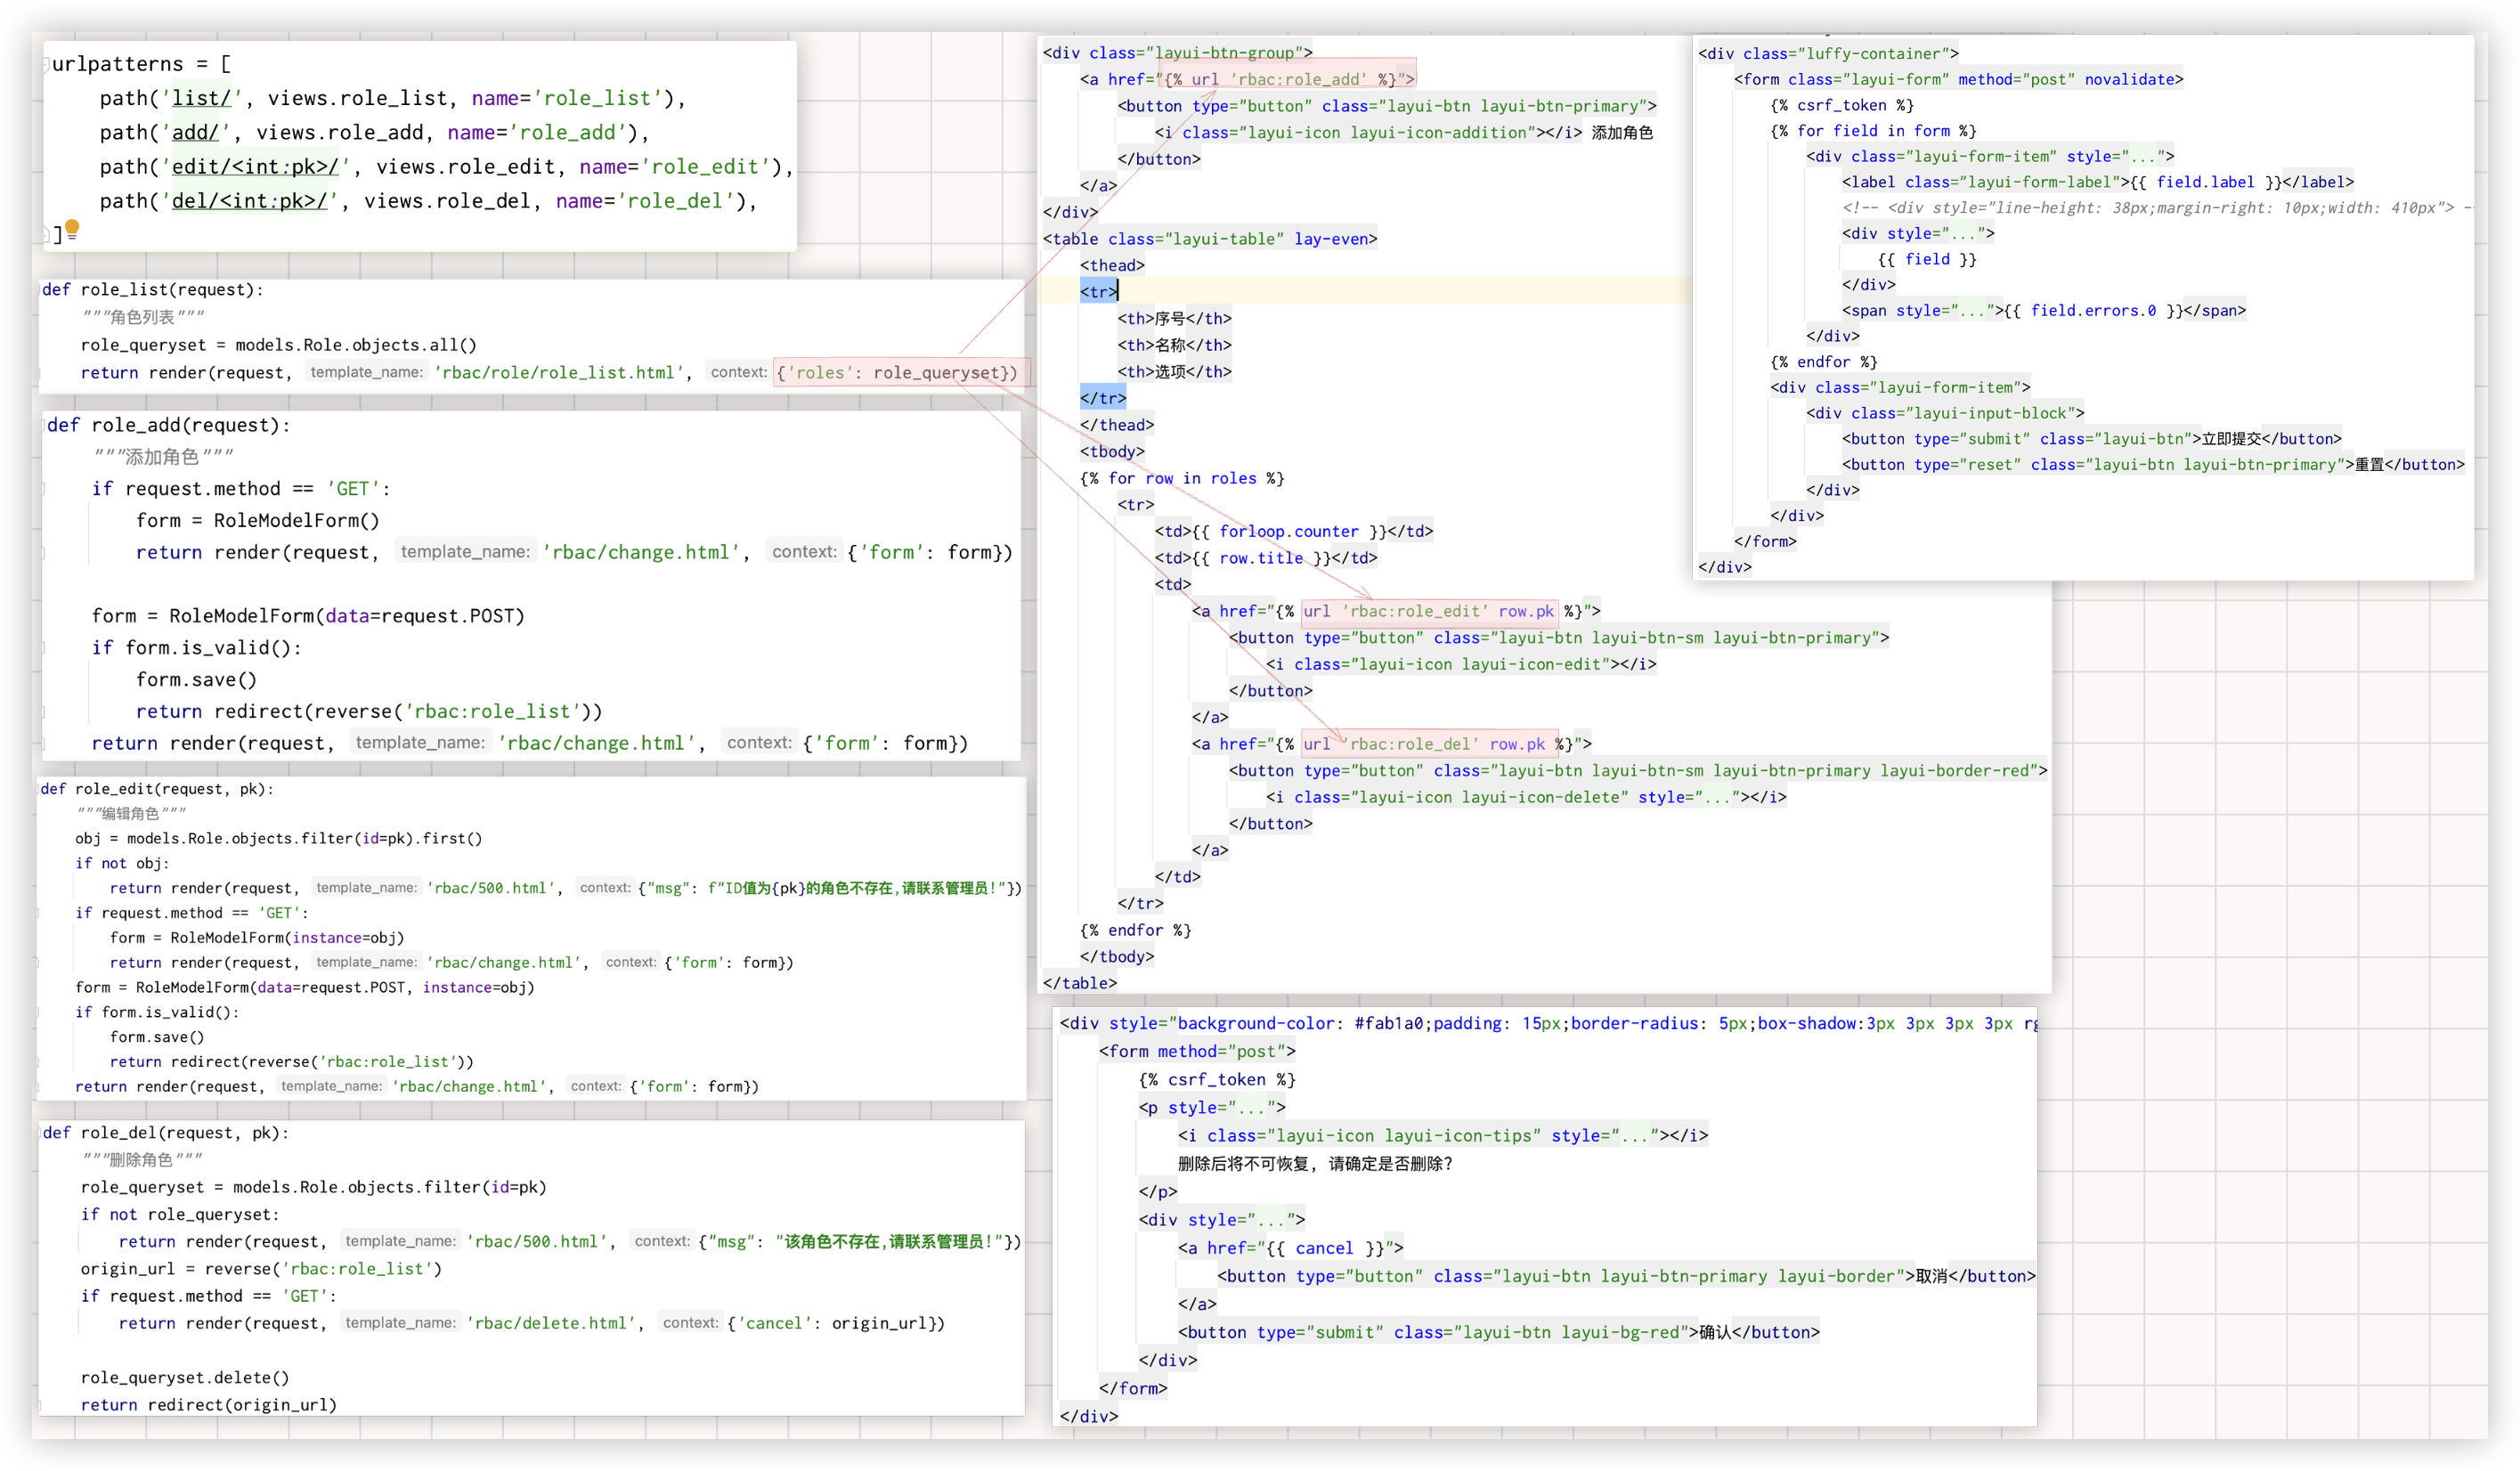Viewport: 2520px width, 1471px height.
Task: Click the highlighted closing </tr> tag
Action: click(x=1102, y=398)
